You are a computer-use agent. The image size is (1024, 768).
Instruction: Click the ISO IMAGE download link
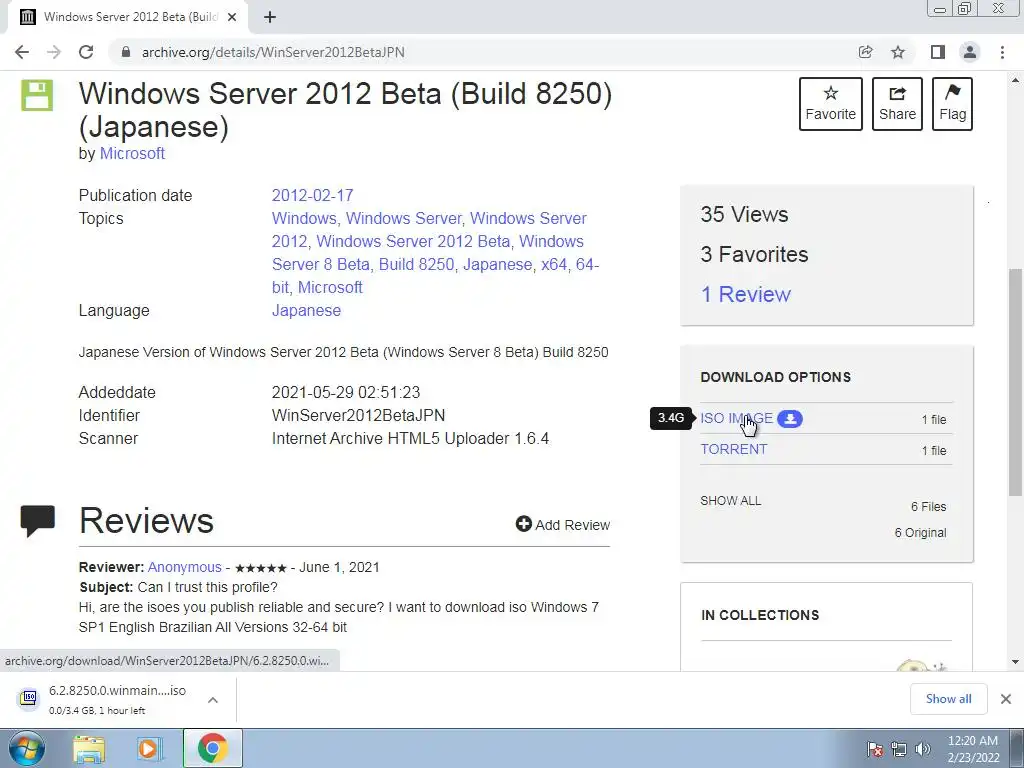click(736, 418)
